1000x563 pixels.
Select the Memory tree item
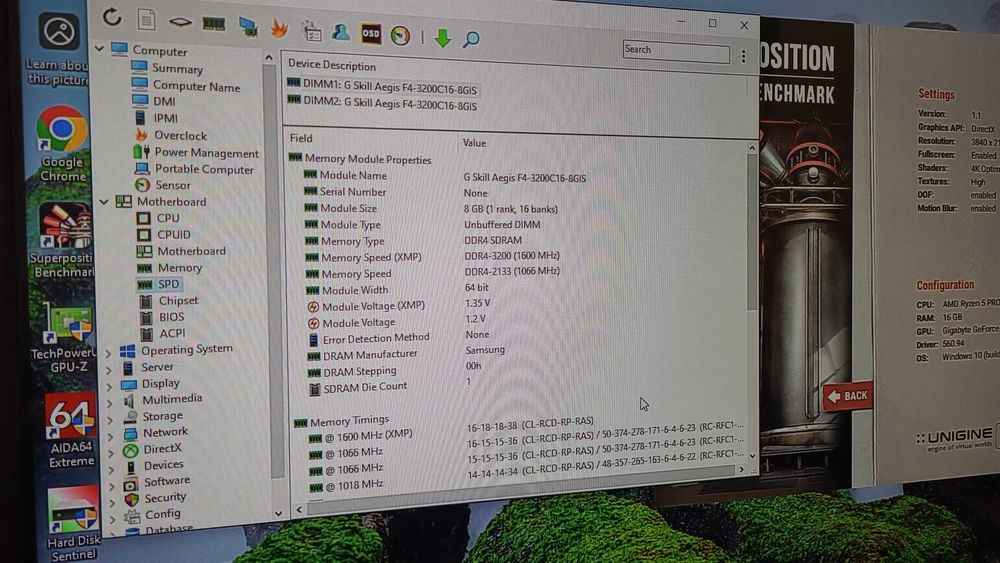180,268
